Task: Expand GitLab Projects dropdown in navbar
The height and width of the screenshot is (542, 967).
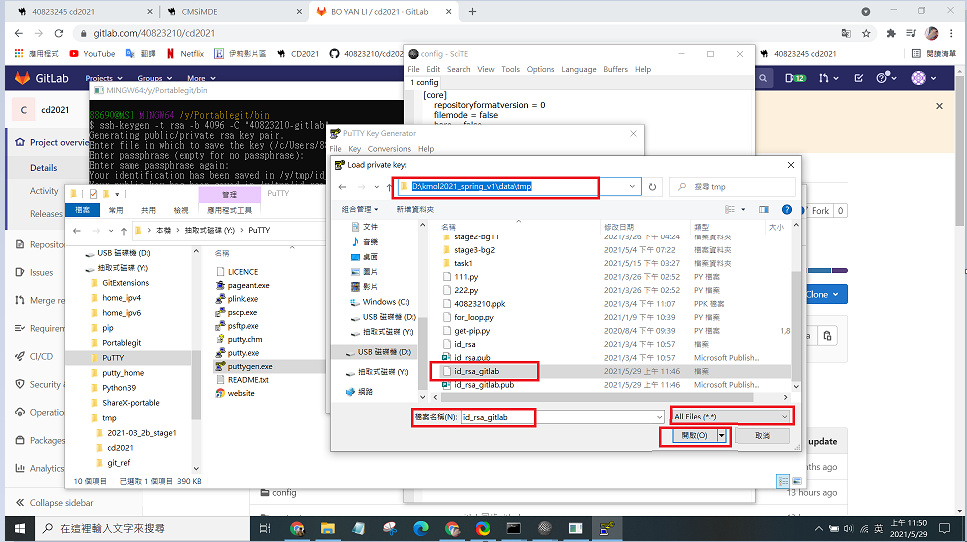Action: tap(104, 78)
